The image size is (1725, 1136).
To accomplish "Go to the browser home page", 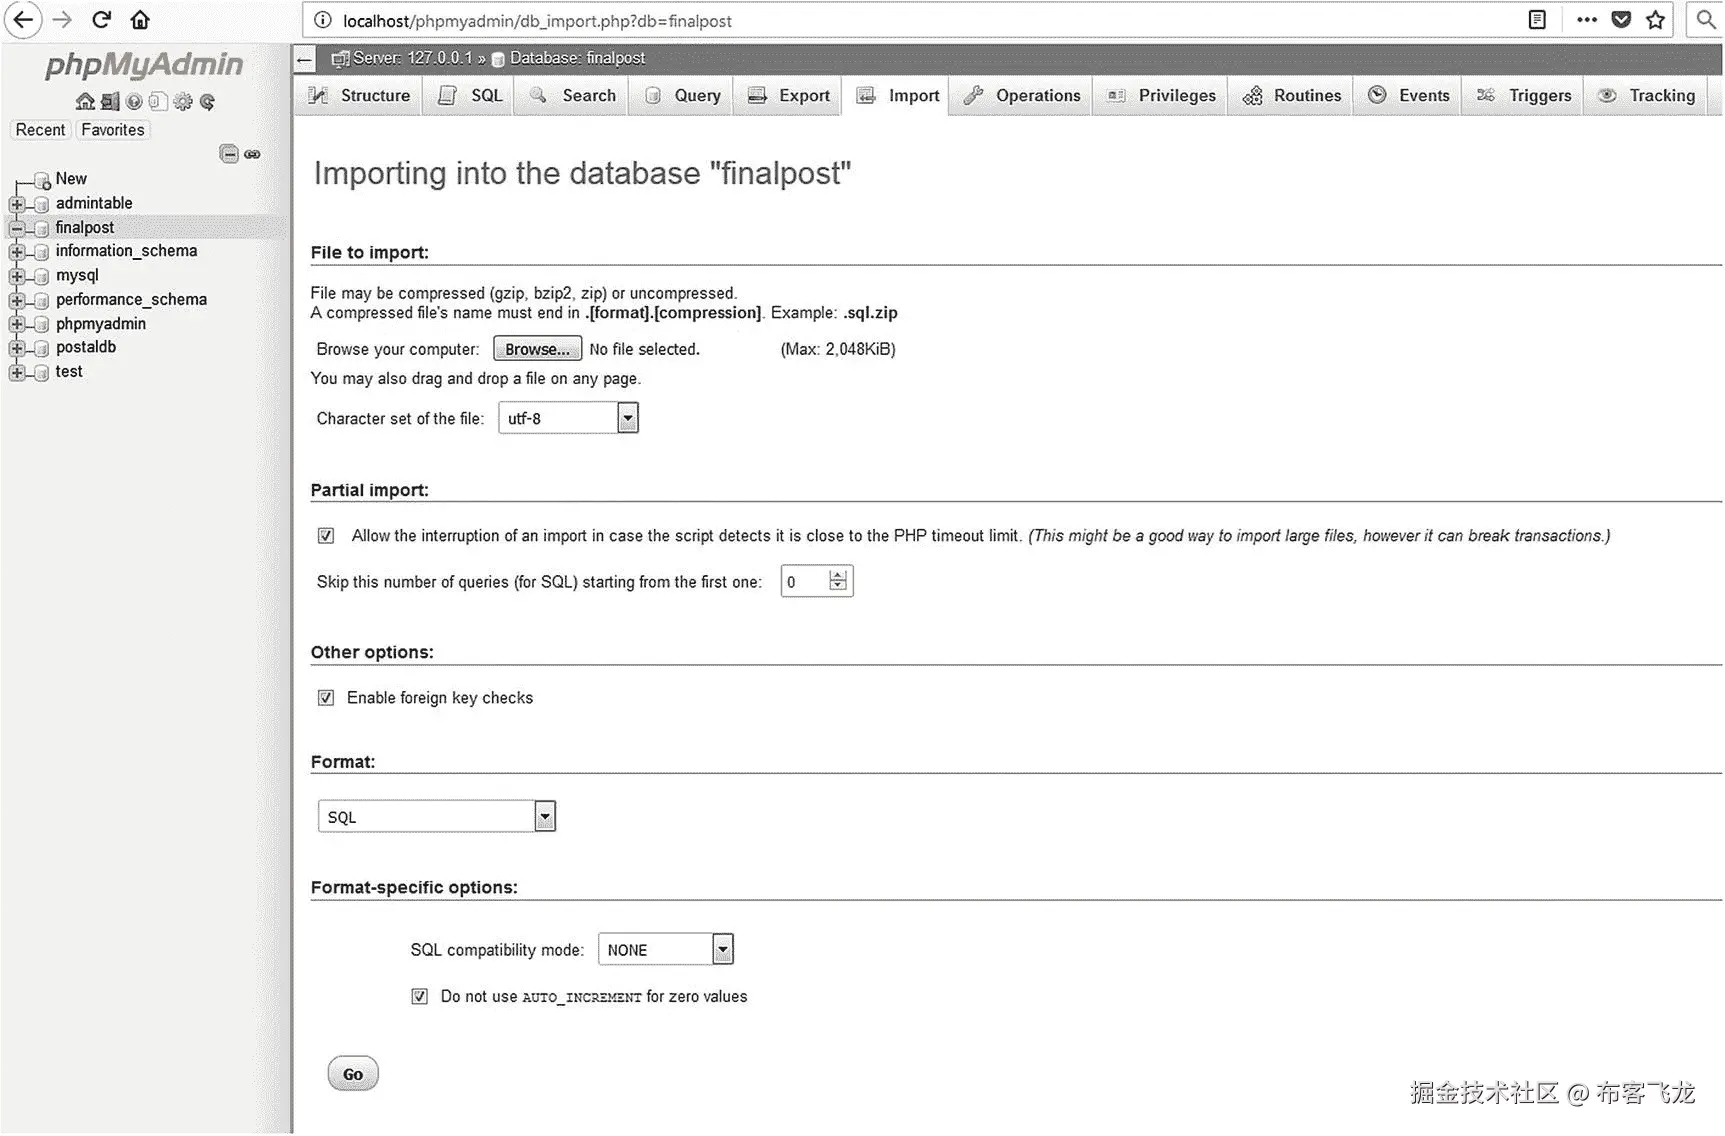I will (x=140, y=20).
